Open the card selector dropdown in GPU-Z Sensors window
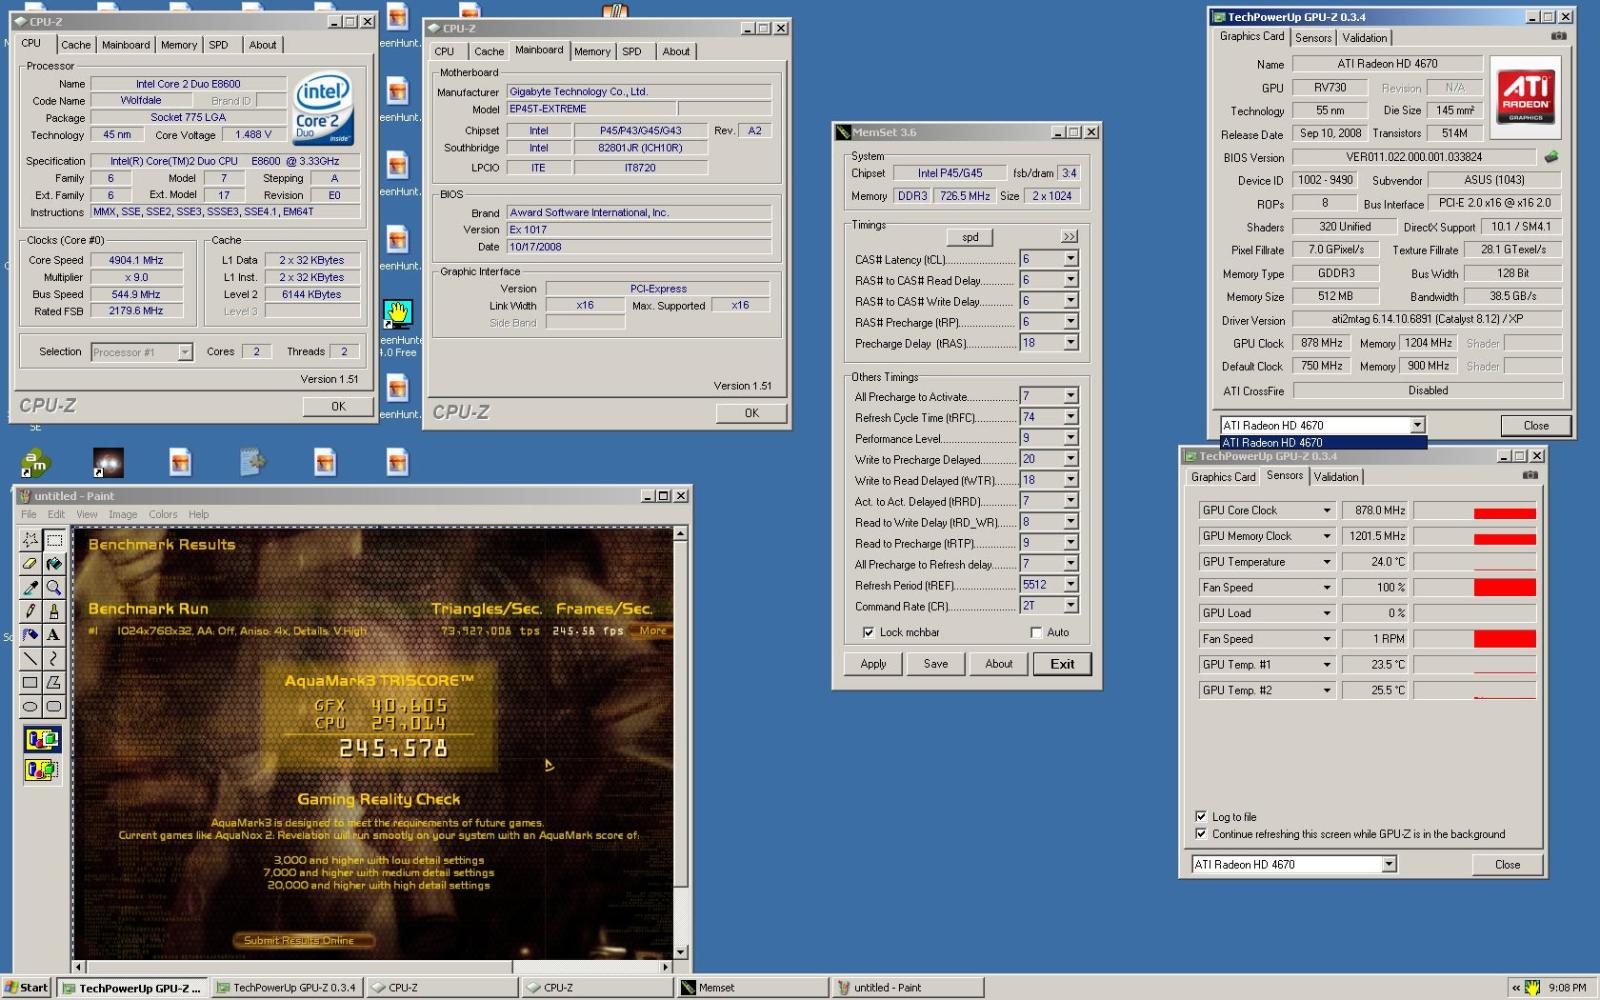This screenshot has width=1600, height=1000. (x=1389, y=864)
